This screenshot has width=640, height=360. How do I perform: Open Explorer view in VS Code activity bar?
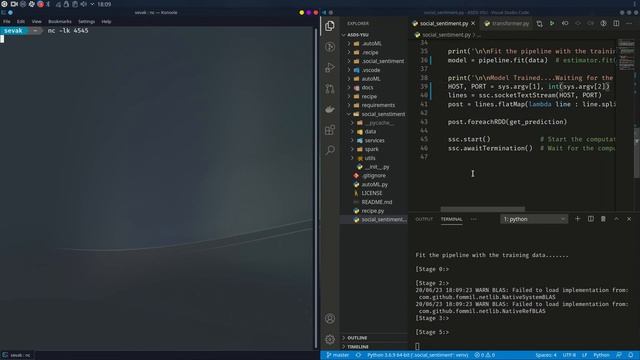[330, 26]
